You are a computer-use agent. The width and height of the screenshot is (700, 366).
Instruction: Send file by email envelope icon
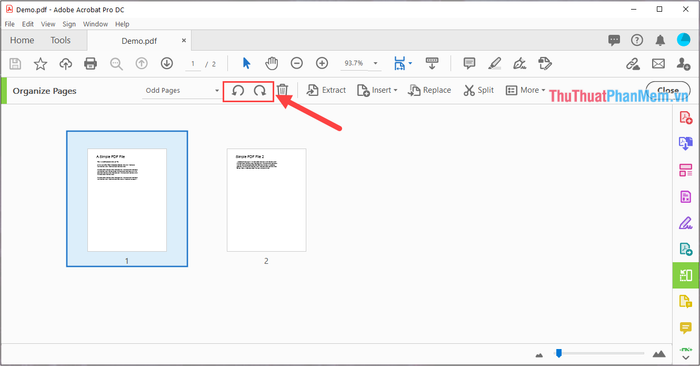click(658, 64)
